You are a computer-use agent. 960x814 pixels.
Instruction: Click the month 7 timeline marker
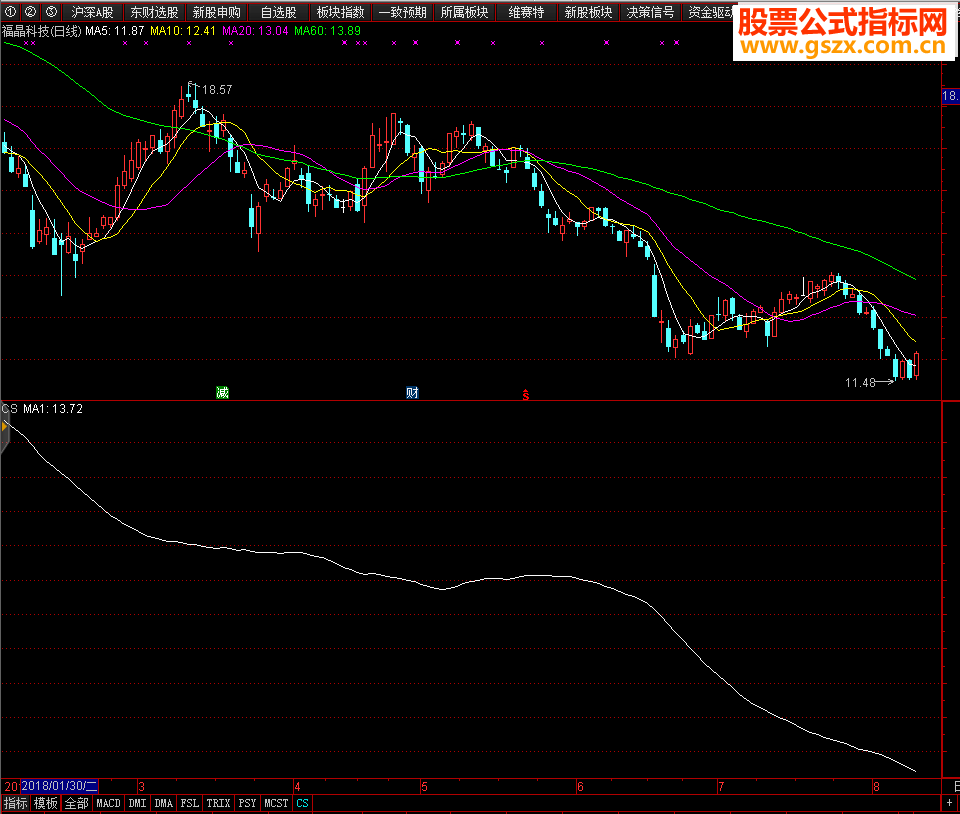coord(721,786)
